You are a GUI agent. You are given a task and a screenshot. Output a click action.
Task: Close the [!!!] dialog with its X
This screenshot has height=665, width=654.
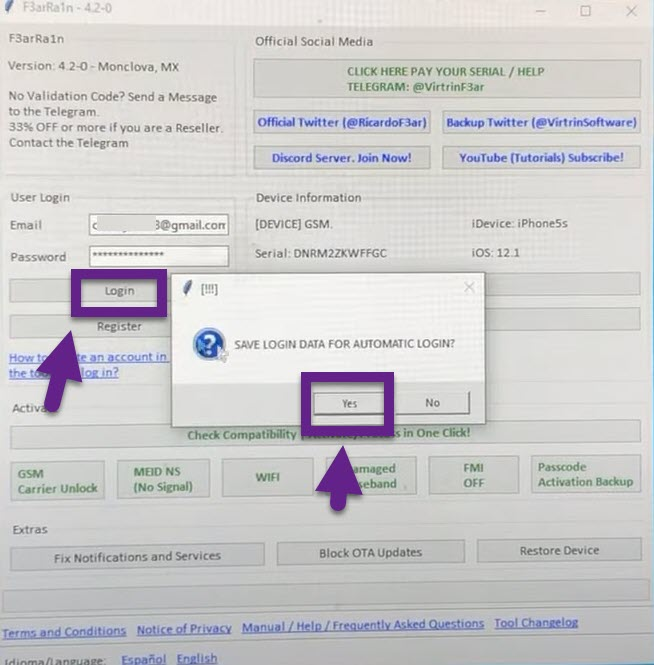pyautogui.click(x=469, y=288)
